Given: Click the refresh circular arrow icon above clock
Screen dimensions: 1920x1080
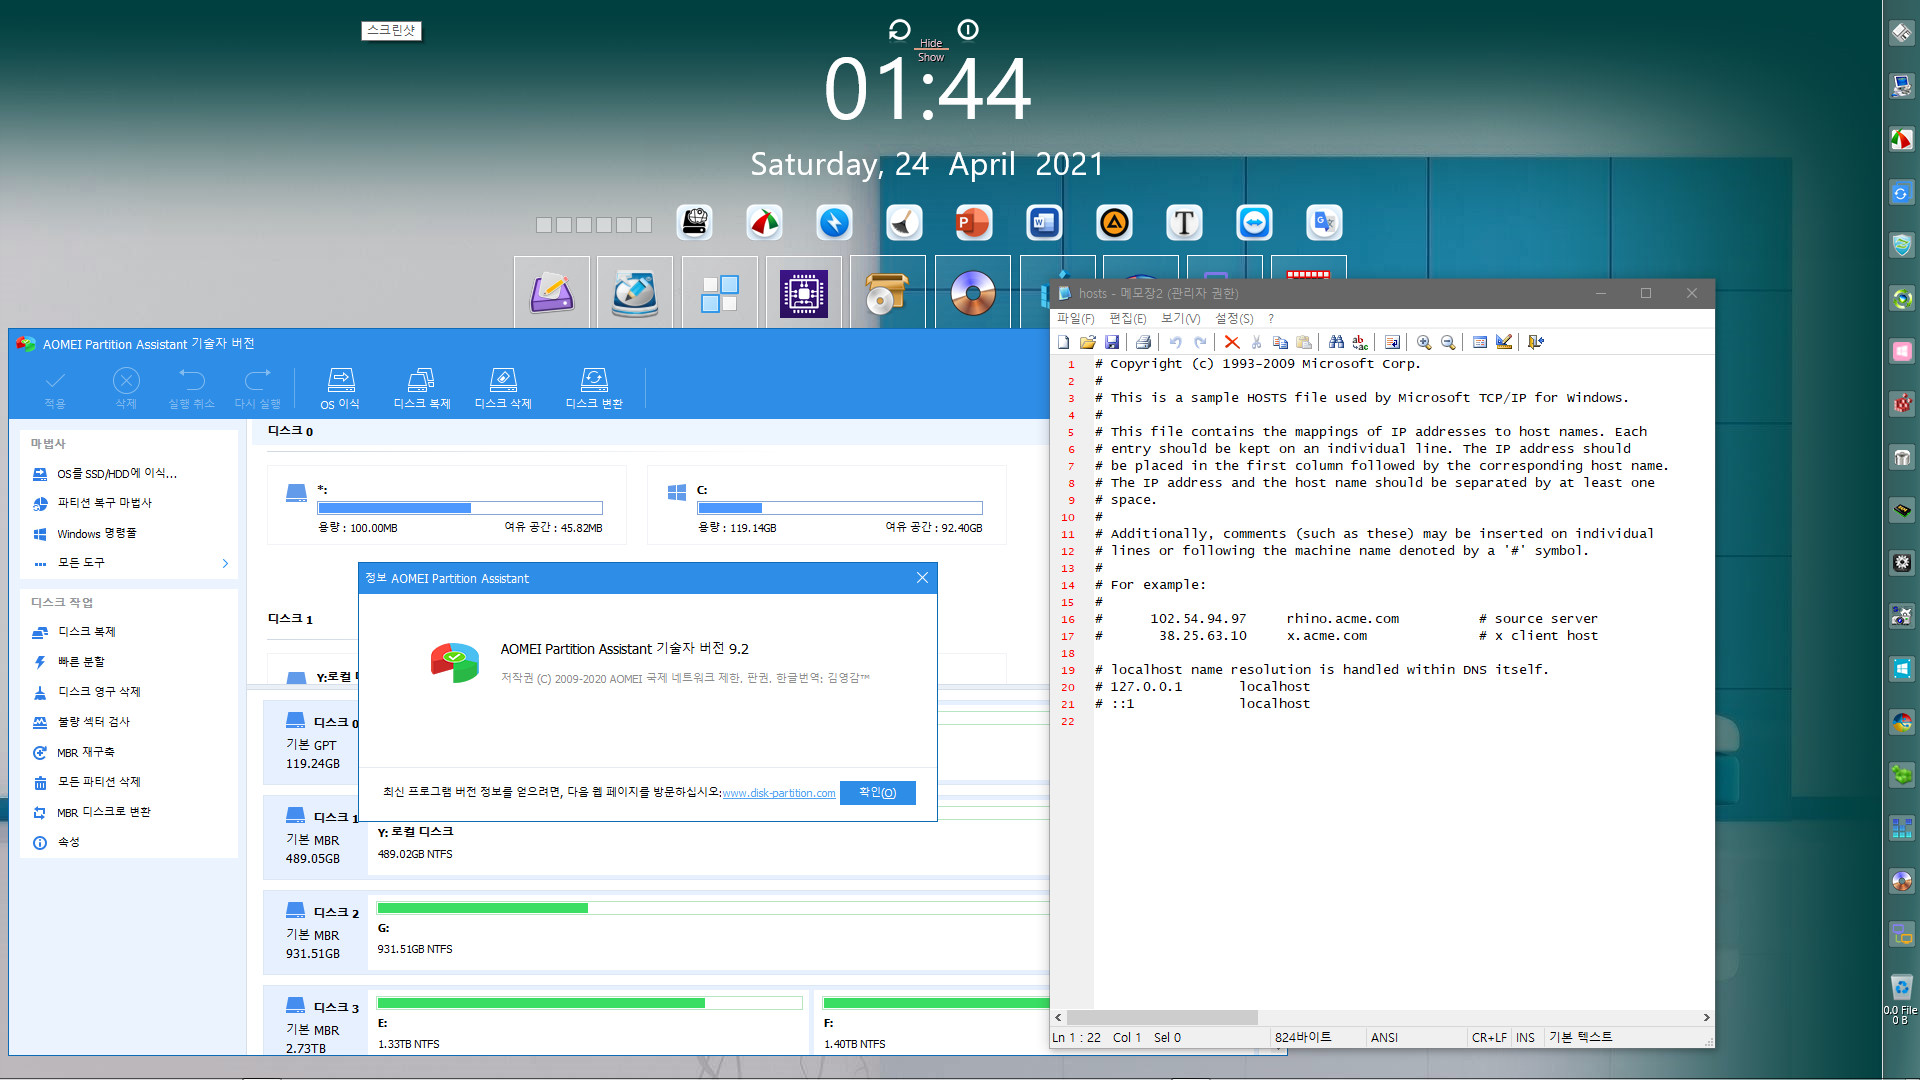Looking at the screenshot, I should tap(899, 30).
